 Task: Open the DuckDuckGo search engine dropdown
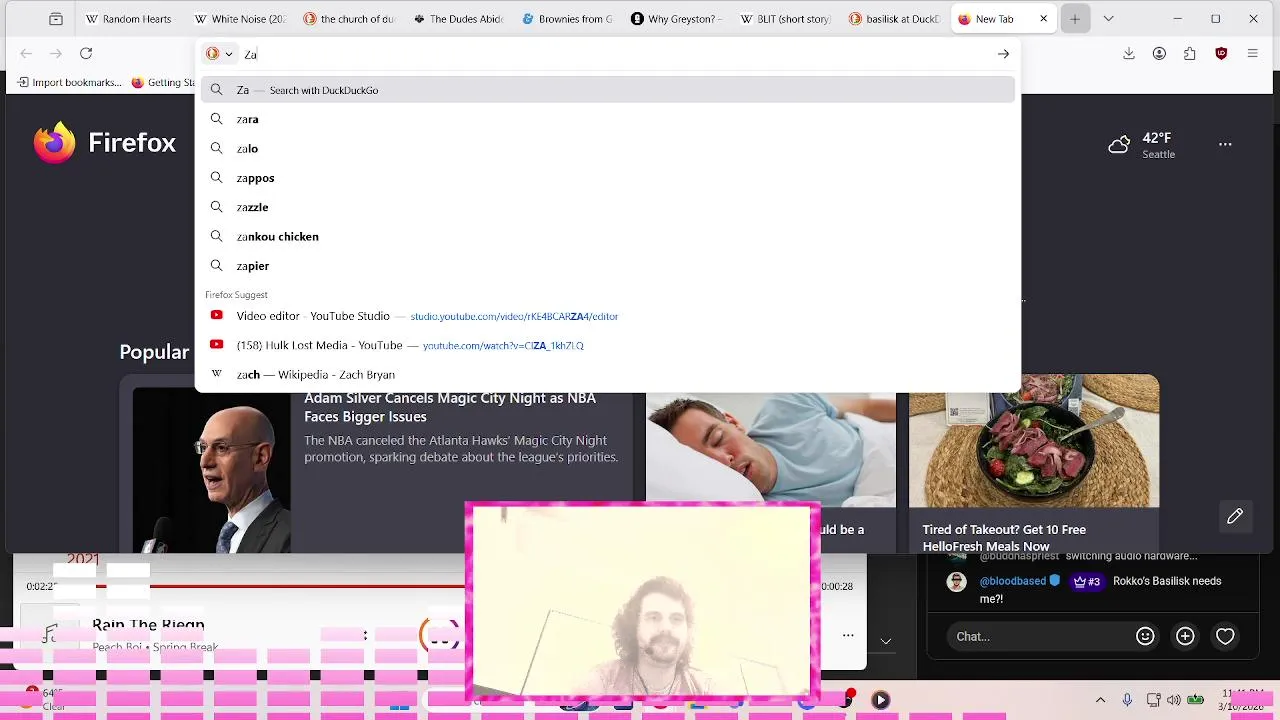click(x=219, y=54)
